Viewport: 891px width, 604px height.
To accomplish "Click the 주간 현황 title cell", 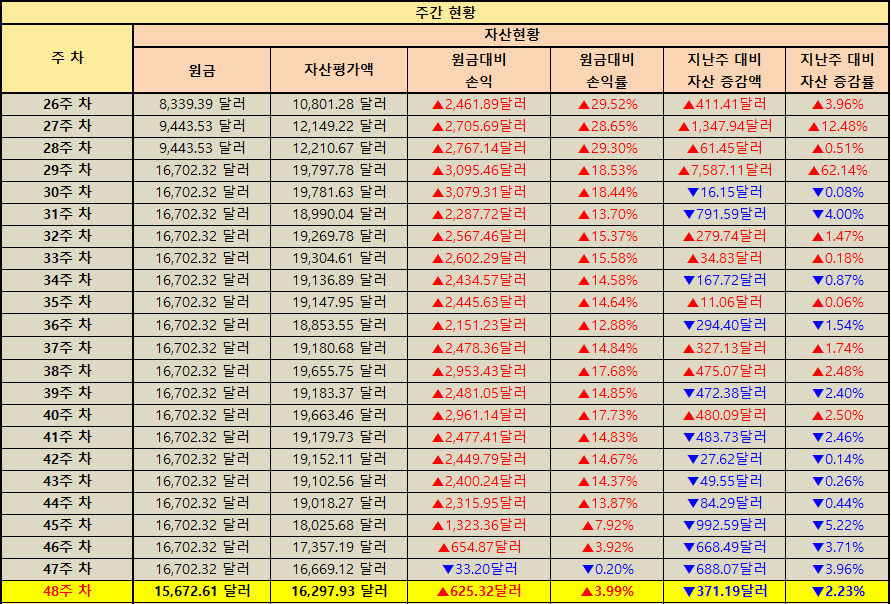I will (445, 12).
